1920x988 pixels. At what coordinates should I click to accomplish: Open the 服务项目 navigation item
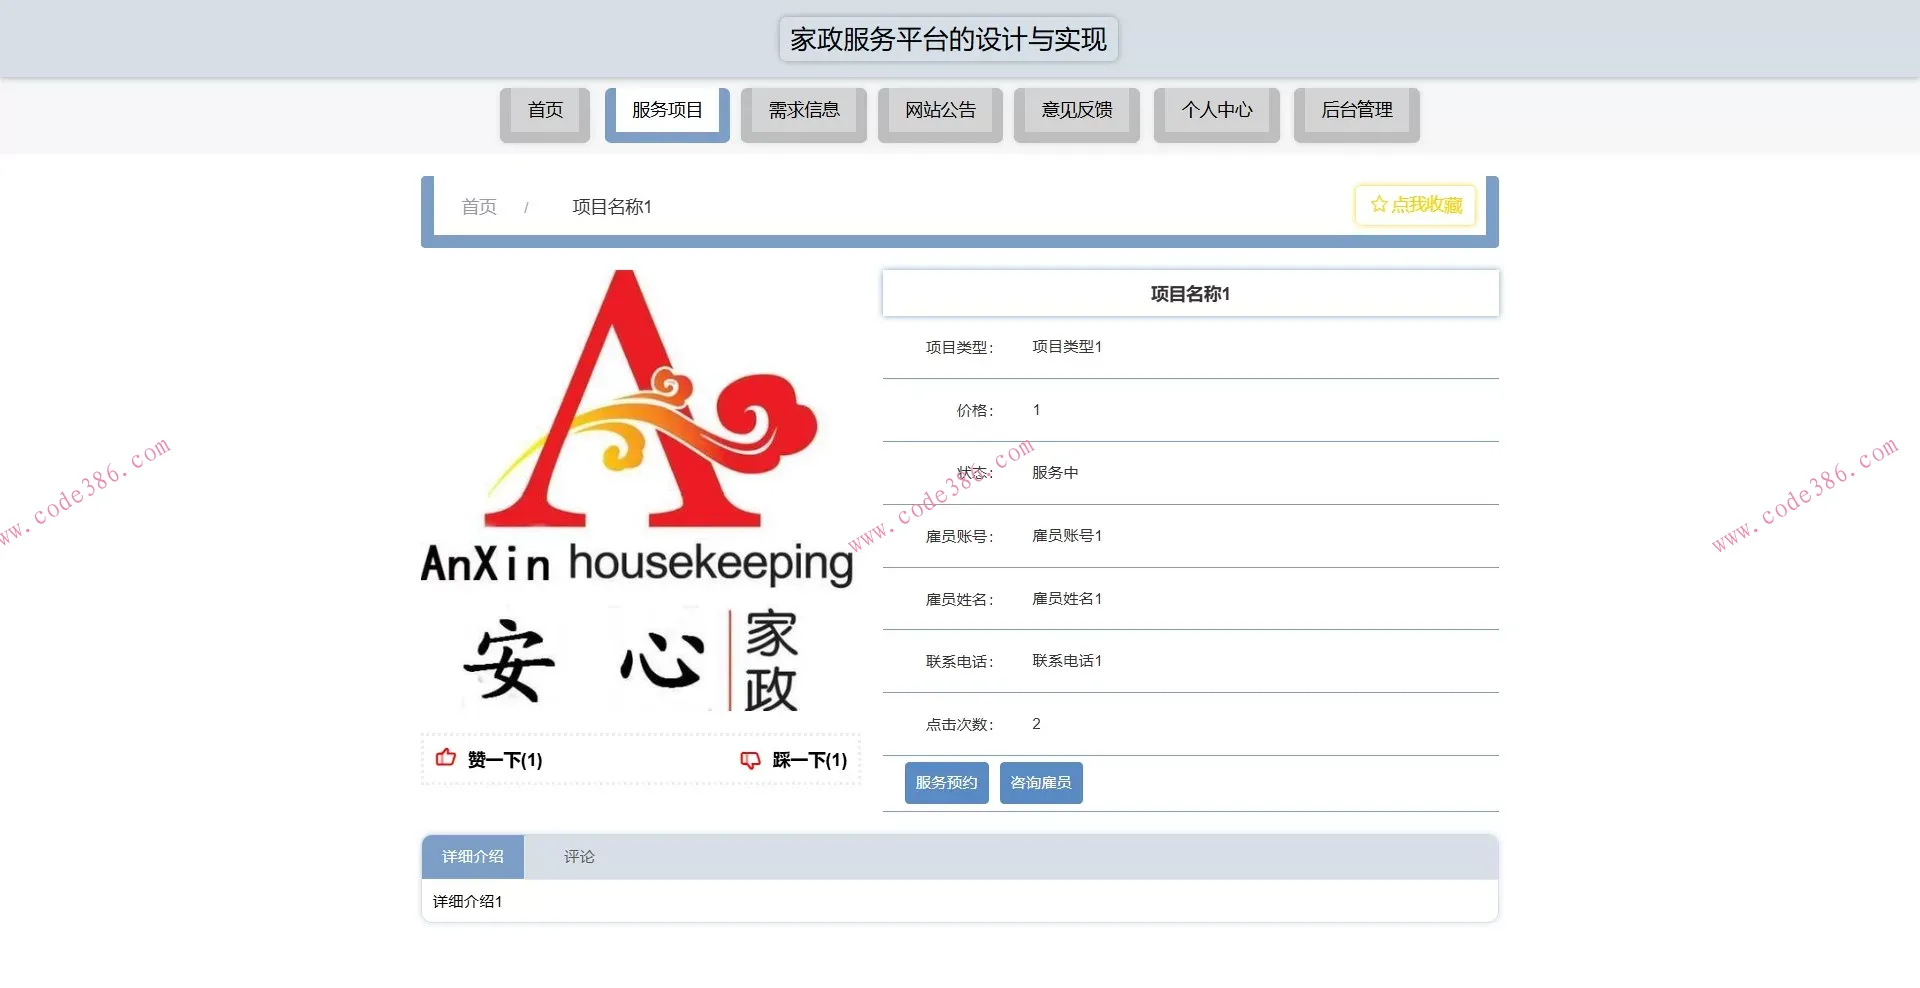pyautogui.click(x=666, y=111)
